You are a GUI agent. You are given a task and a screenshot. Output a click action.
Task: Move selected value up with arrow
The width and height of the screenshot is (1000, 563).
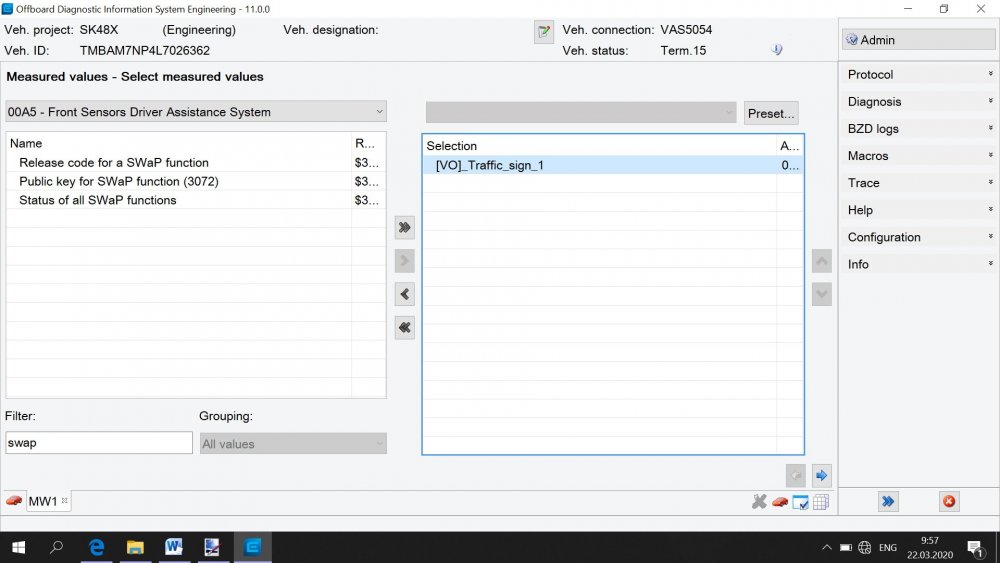821,261
